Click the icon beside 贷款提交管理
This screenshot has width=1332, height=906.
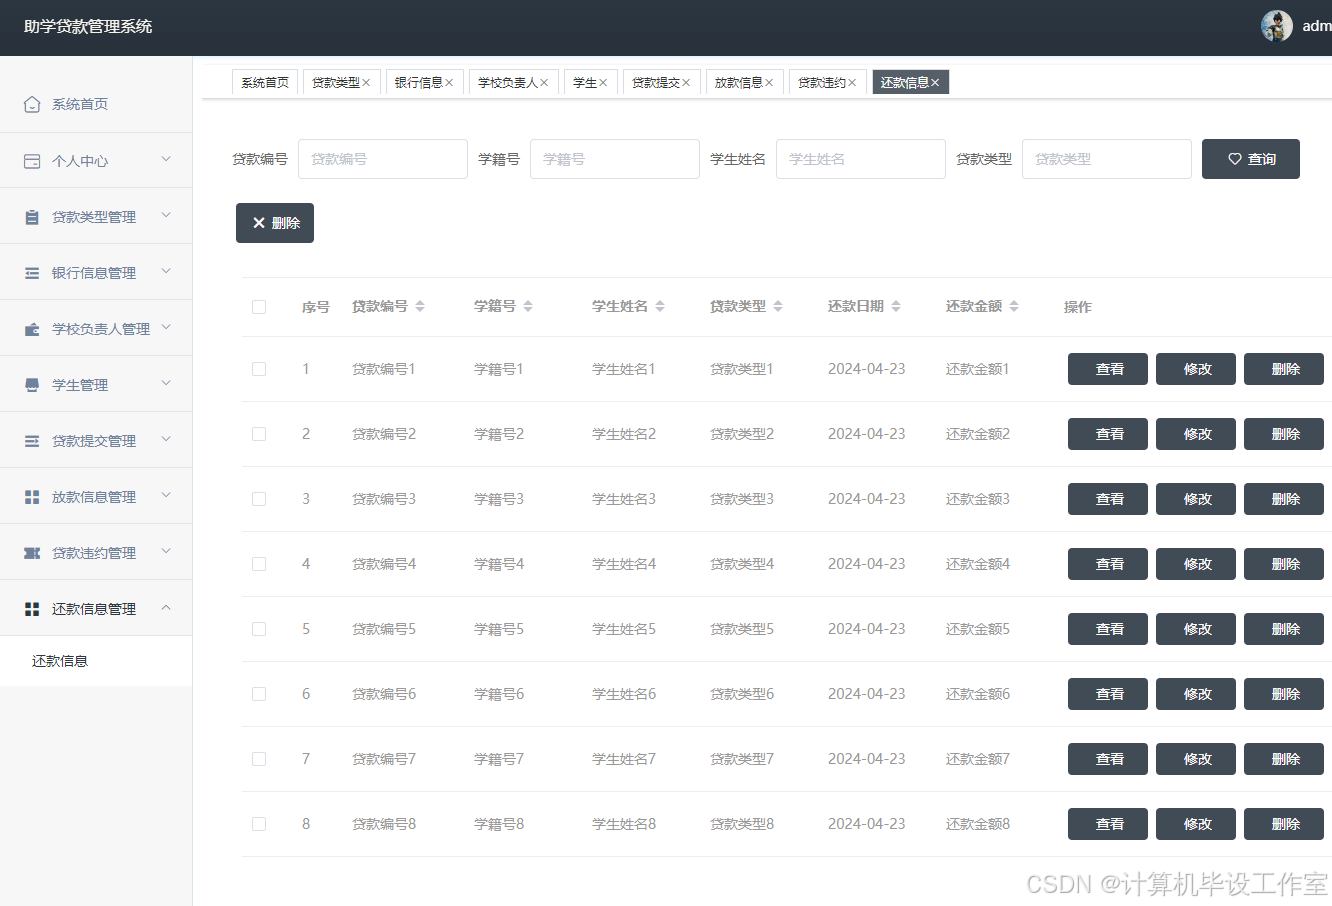click(32, 441)
